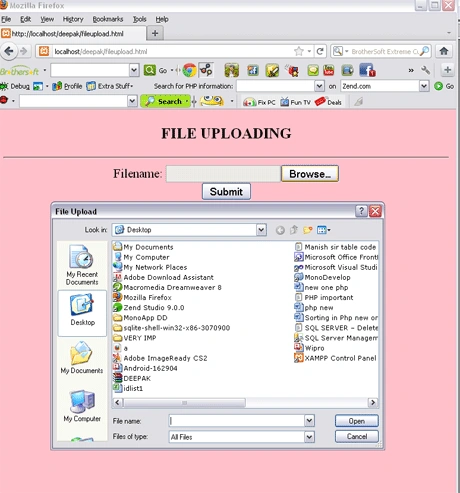Click the File name input field

tap(237, 421)
